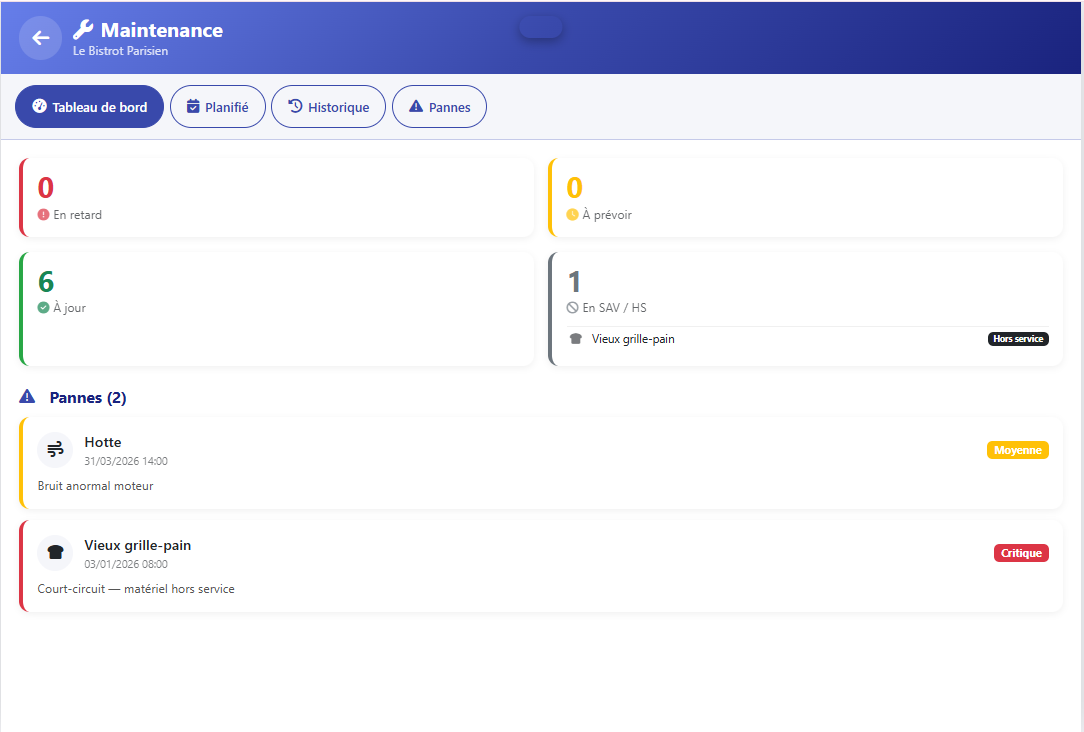Select Vieux grille-pain in the SAV card
Image resolution: width=1084 pixels, height=732 pixels.
[x=633, y=339]
